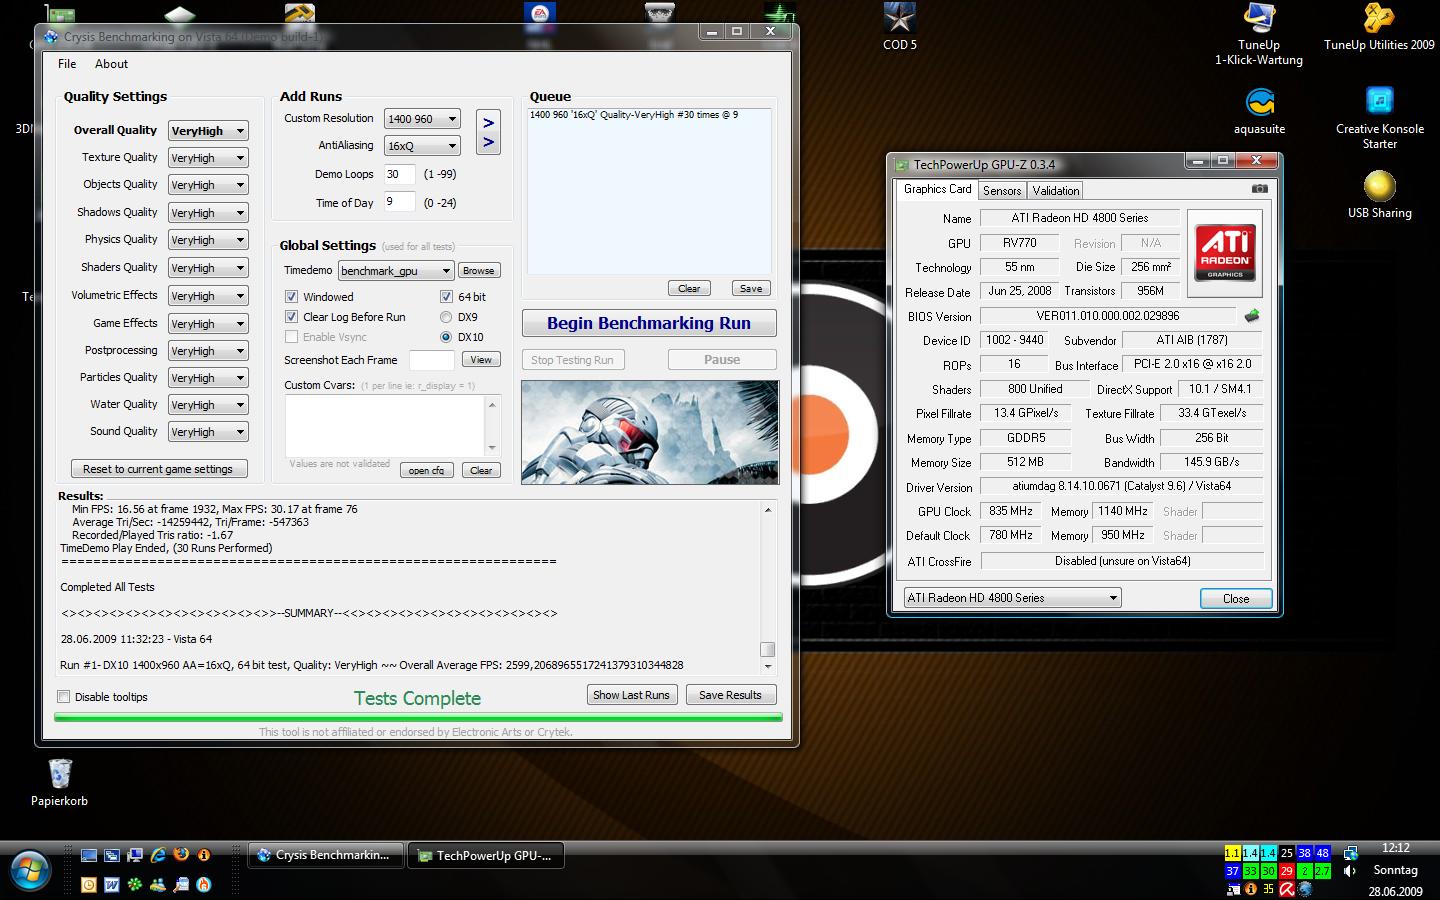This screenshot has height=900, width=1440.
Task: Open the COD 5 desktop shortcut
Action: 899,27
